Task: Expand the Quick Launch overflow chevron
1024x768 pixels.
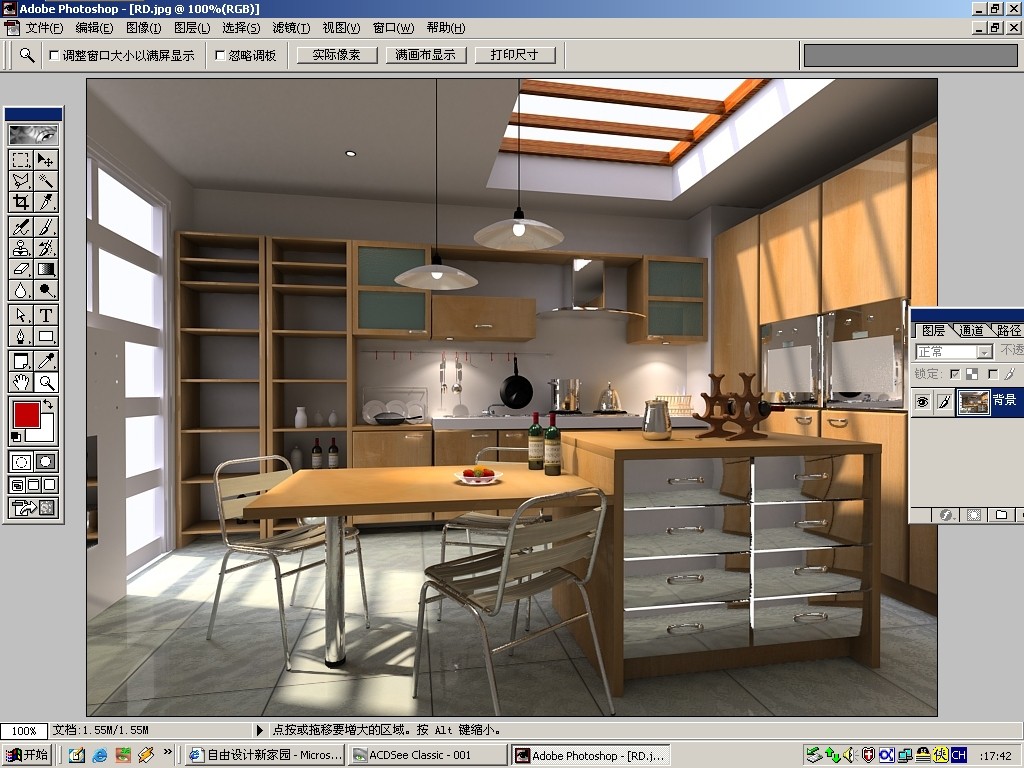Action: pos(167,752)
